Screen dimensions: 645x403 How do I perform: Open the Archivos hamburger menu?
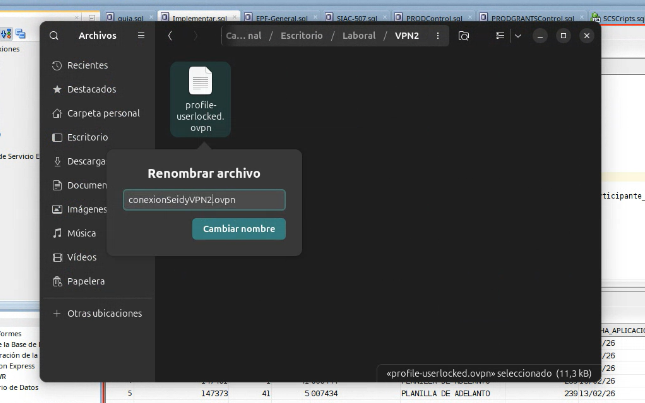tap(141, 36)
